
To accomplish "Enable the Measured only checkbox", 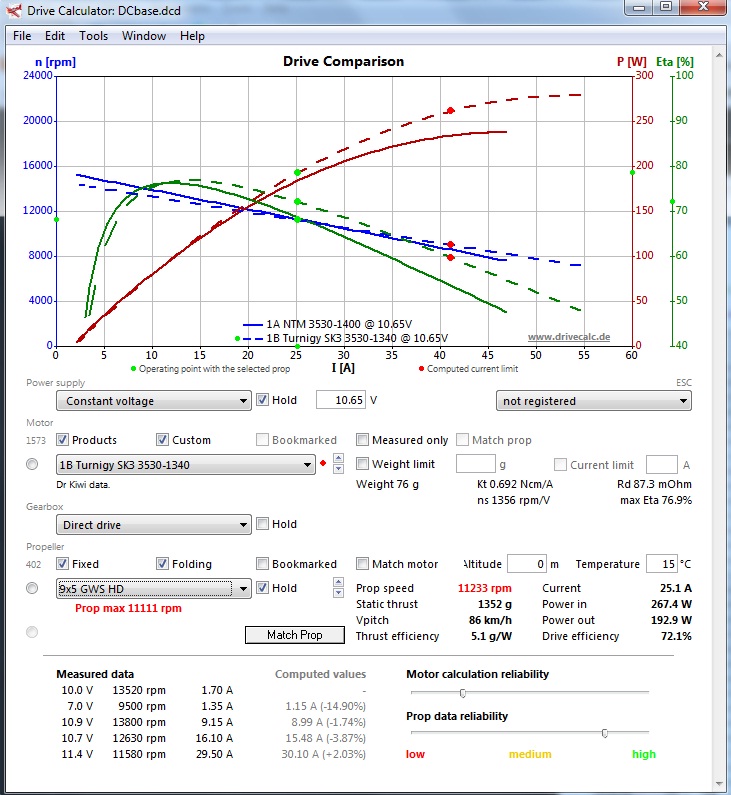I will click(x=363, y=440).
